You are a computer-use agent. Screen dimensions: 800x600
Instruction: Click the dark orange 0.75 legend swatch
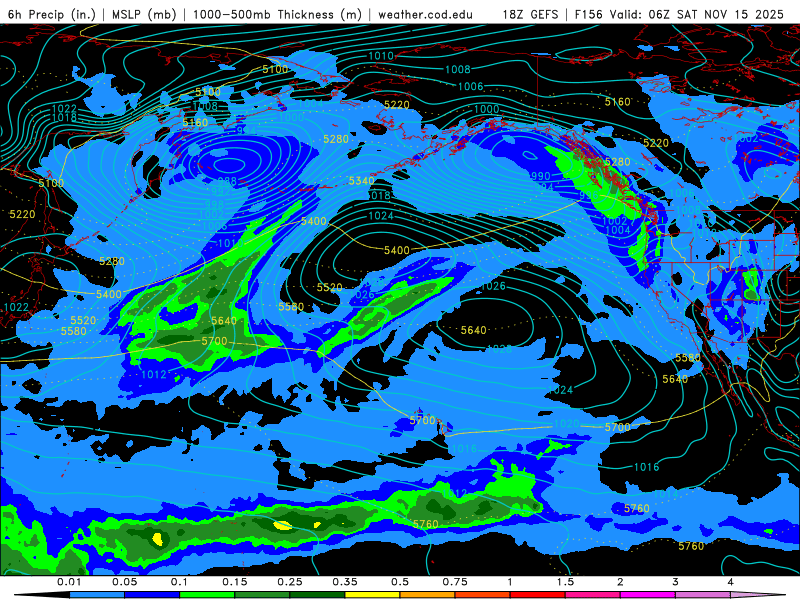click(483, 595)
